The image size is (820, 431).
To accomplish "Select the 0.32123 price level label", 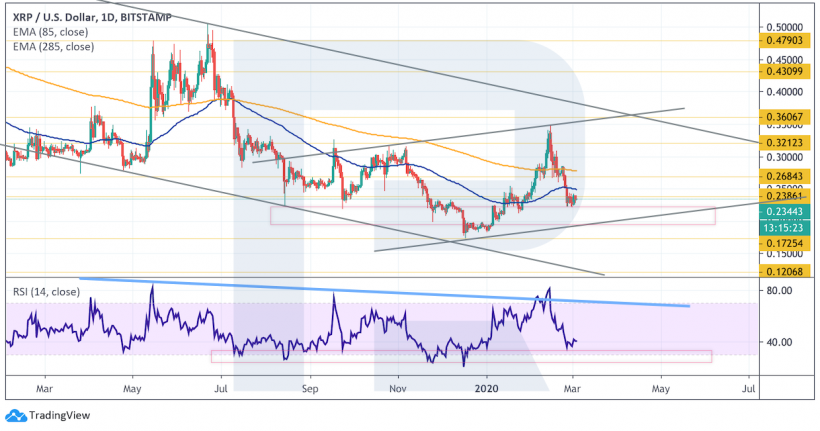I will click(x=784, y=142).
